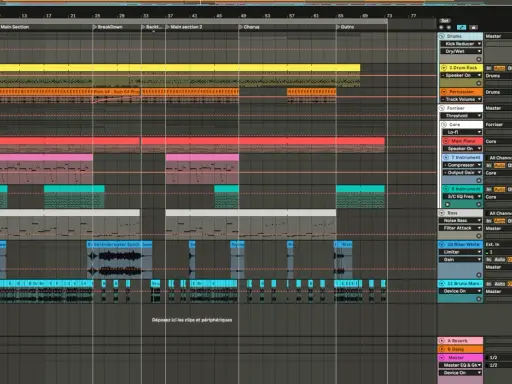Add automation lane on the Drums track

tap(479, 59)
